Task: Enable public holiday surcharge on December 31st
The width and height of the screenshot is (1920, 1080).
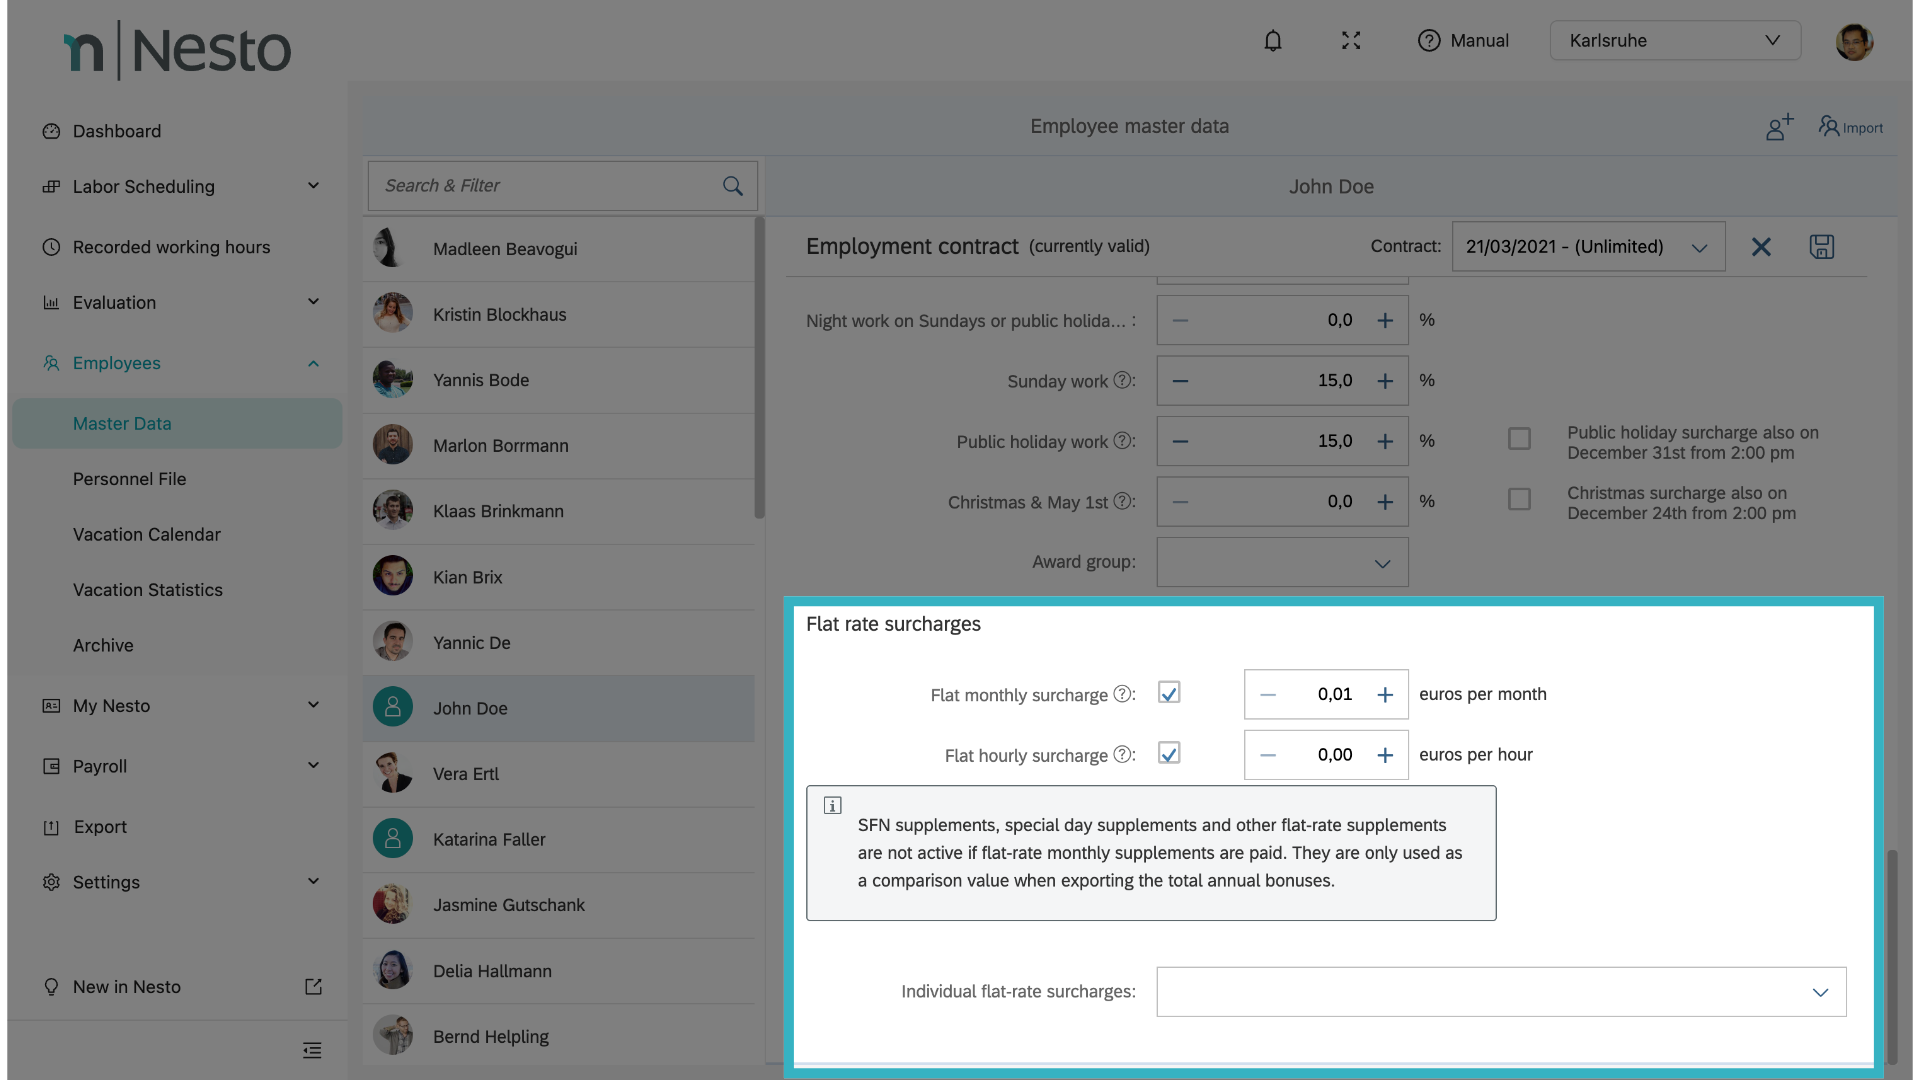Action: coord(1519,439)
